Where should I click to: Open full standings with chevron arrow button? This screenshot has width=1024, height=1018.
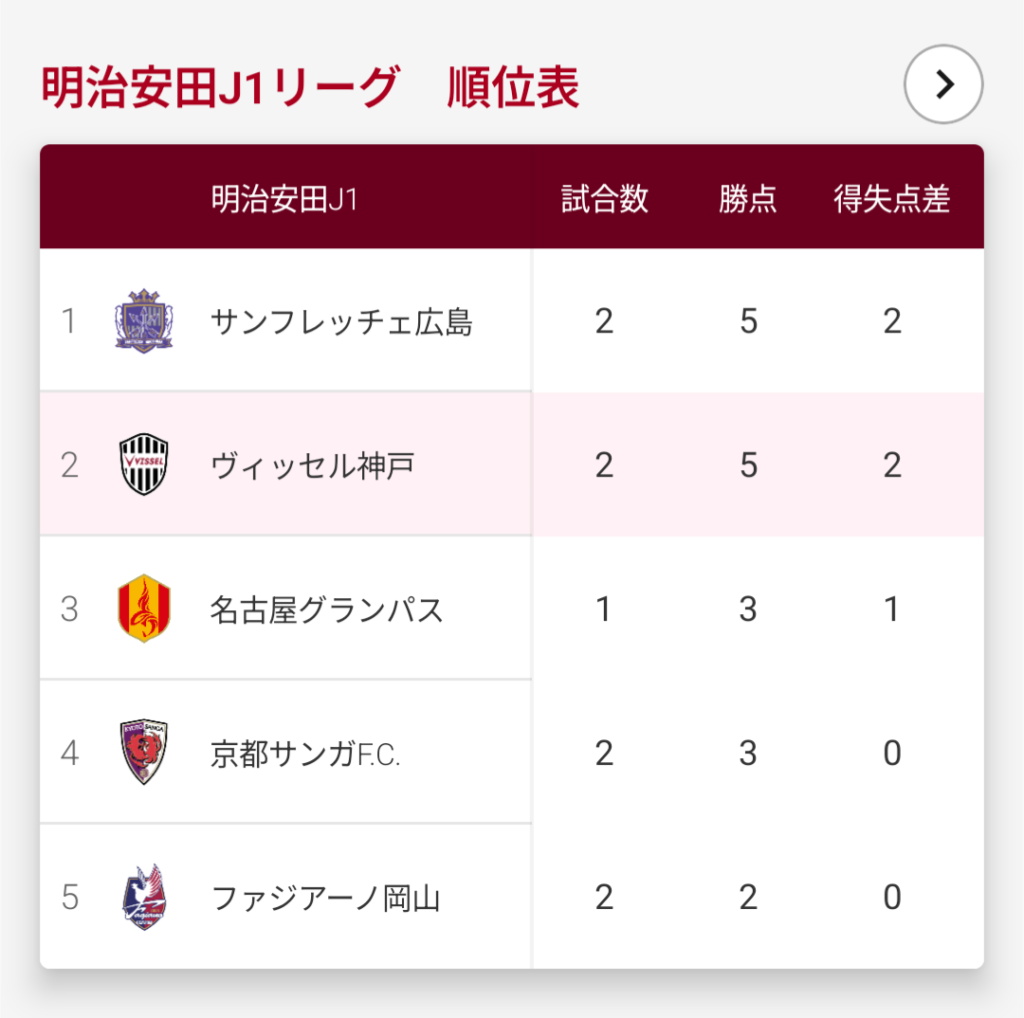coord(943,86)
